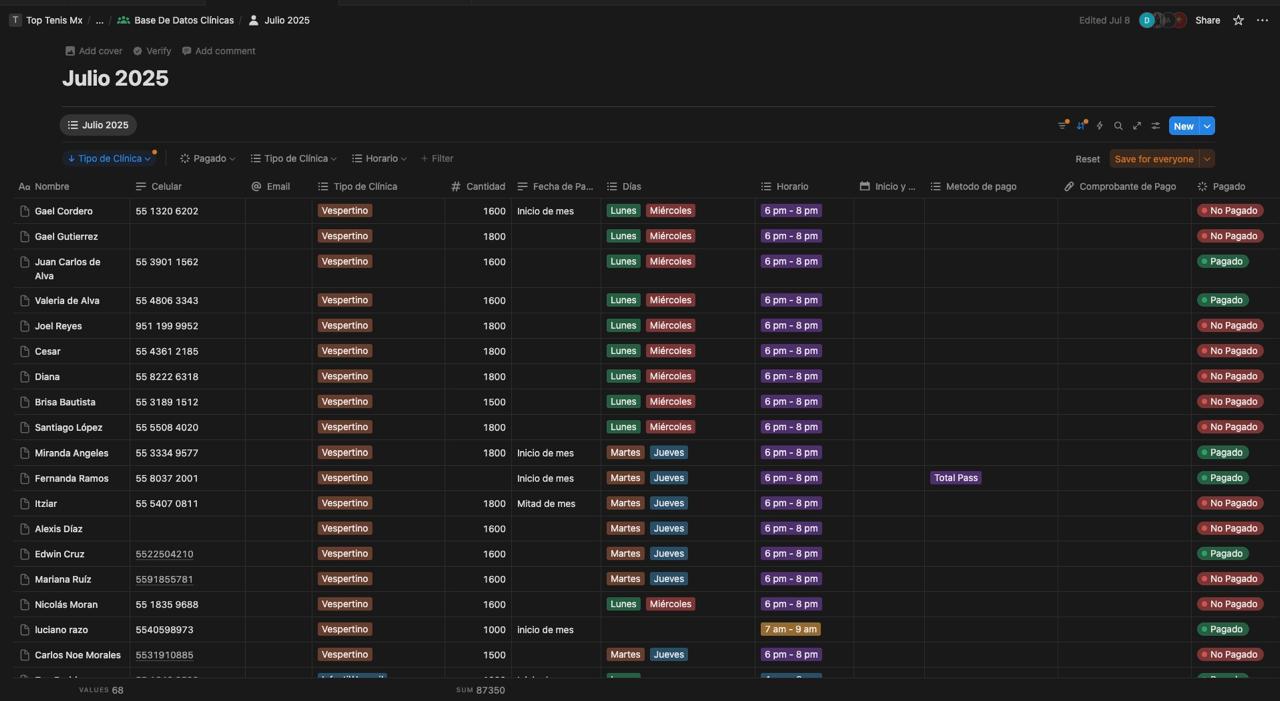Viewport: 1280px width, 701px height.
Task: Go to Base De Datos Clínicas breadcrumb
Action: pos(183,20)
